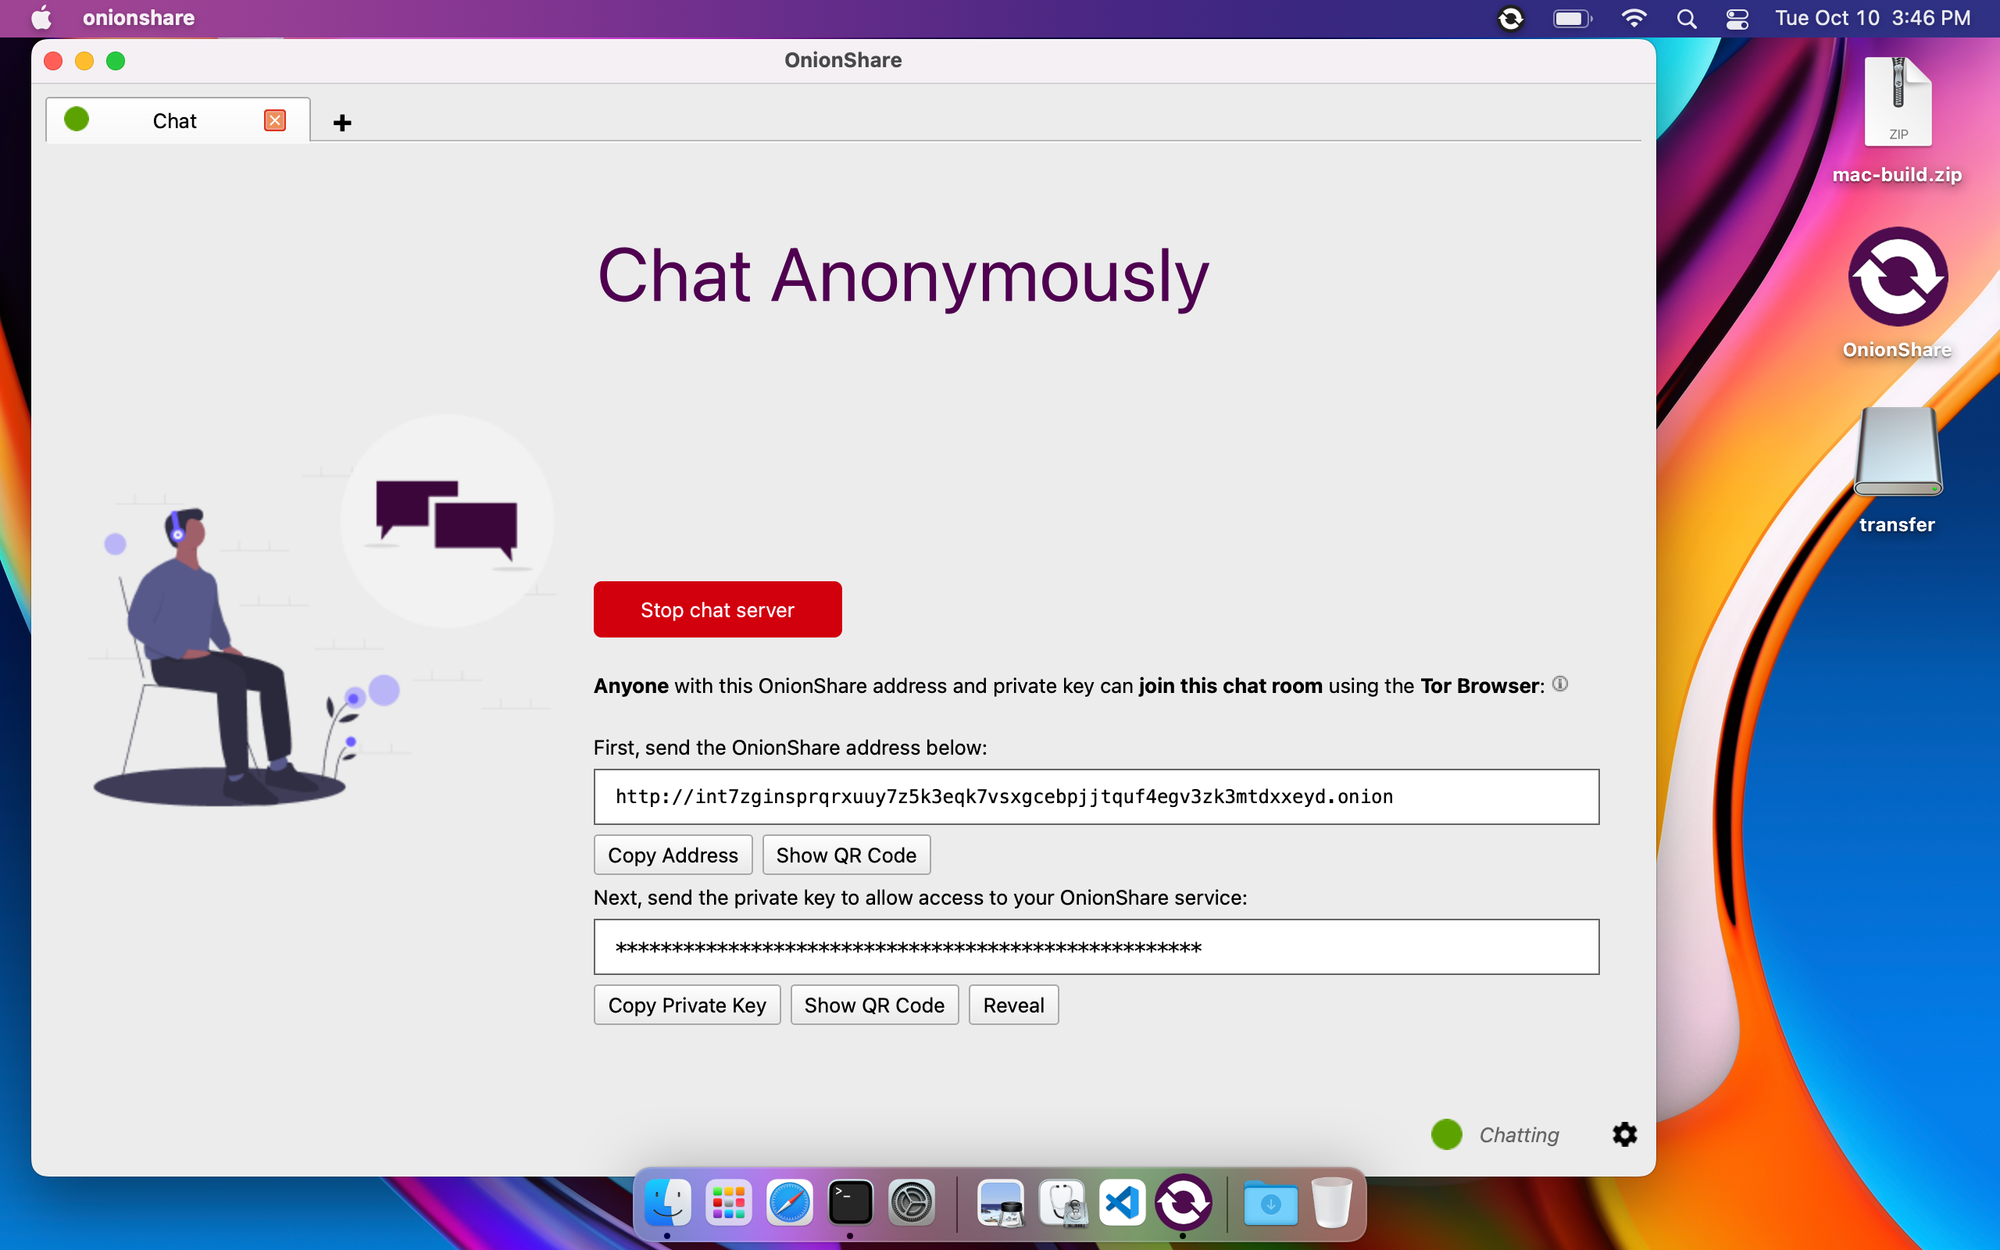Open Preview from the dock
Viewport: 2000px width, 1250px height.
(x=998, y=1201)
